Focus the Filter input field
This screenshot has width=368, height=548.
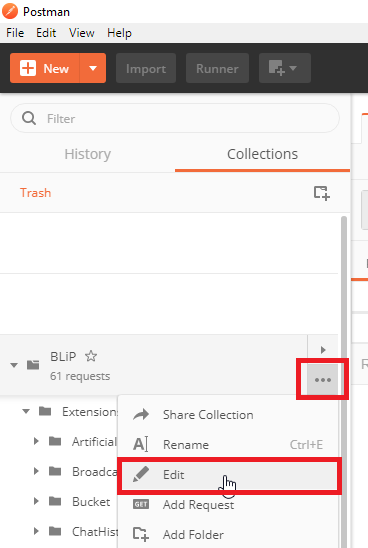pyautogui.click(x=175, y=118)
